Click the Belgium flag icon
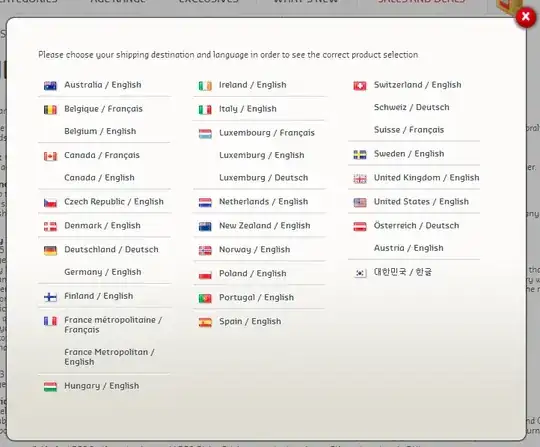Screen dimensions: 540x447 [50, 110]
